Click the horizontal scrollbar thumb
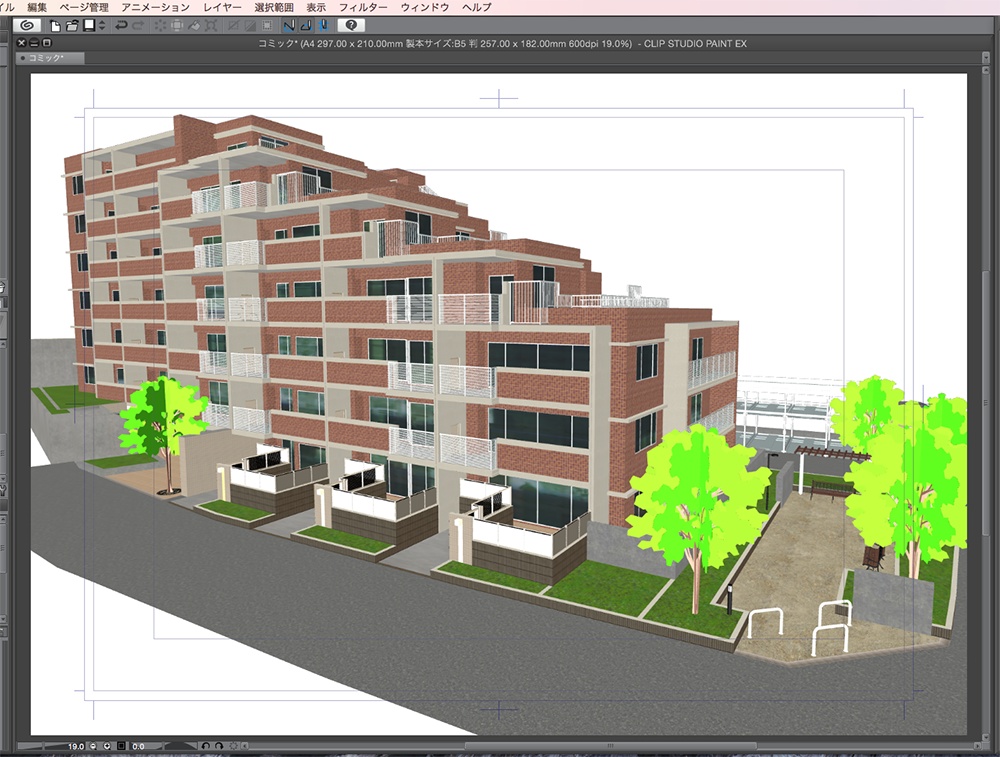 pos(610,746)
